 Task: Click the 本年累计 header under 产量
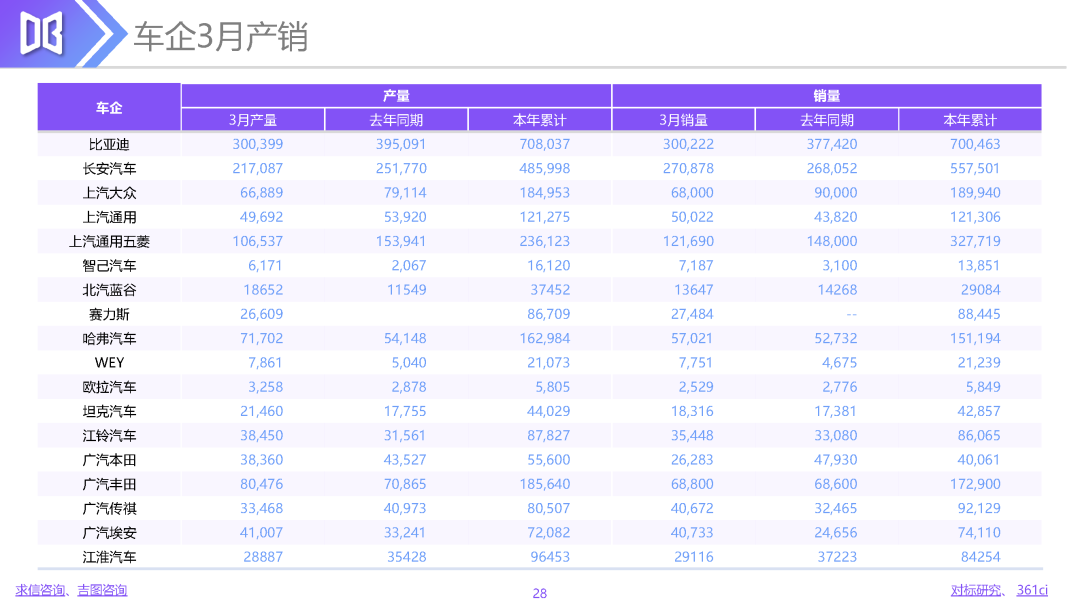[x=539, y=120]
